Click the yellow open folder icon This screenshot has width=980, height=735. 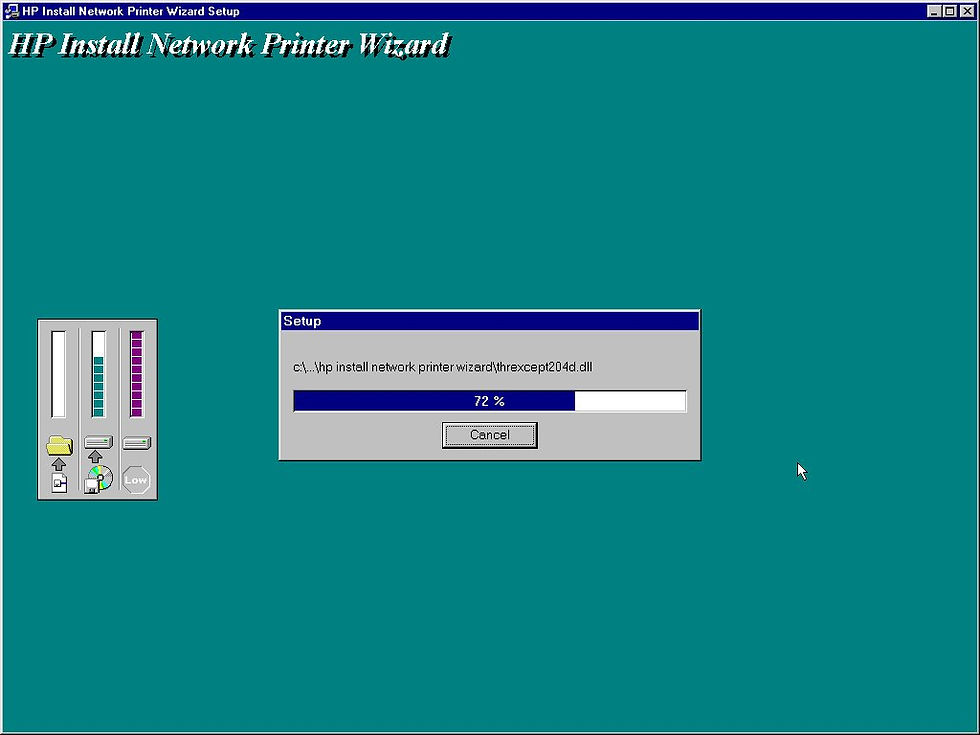(59, 446)
